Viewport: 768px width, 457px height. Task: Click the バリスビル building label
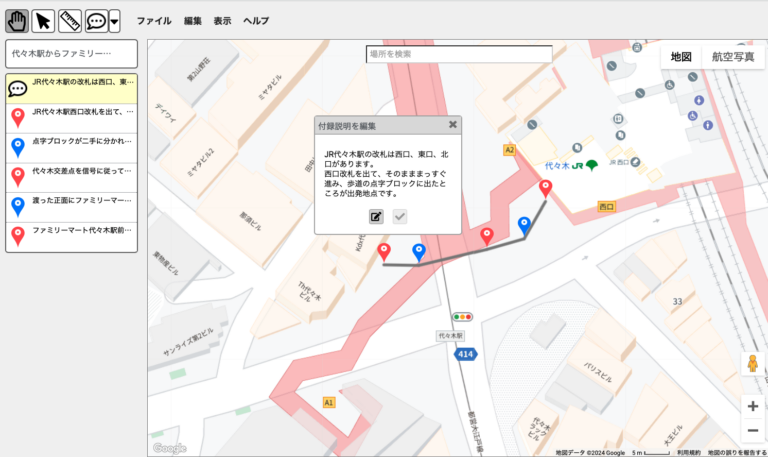click(x=598, y=372)
